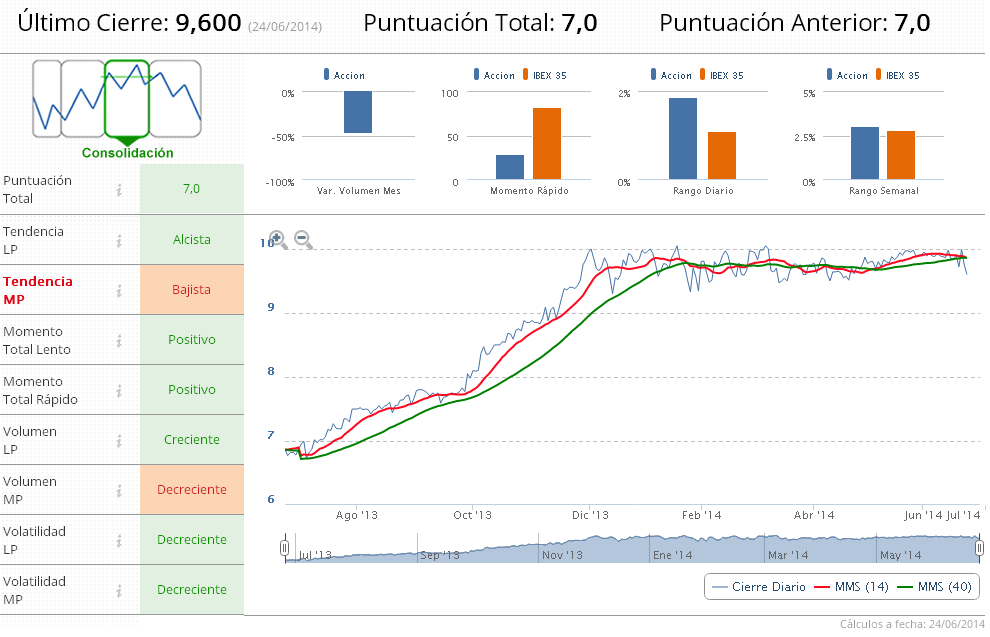Image resolution: width=990 pixels, height=637 pixels.
Task: Click the zoom in magnifier icon
Action: pyautogui.click(x=278, y=240)
